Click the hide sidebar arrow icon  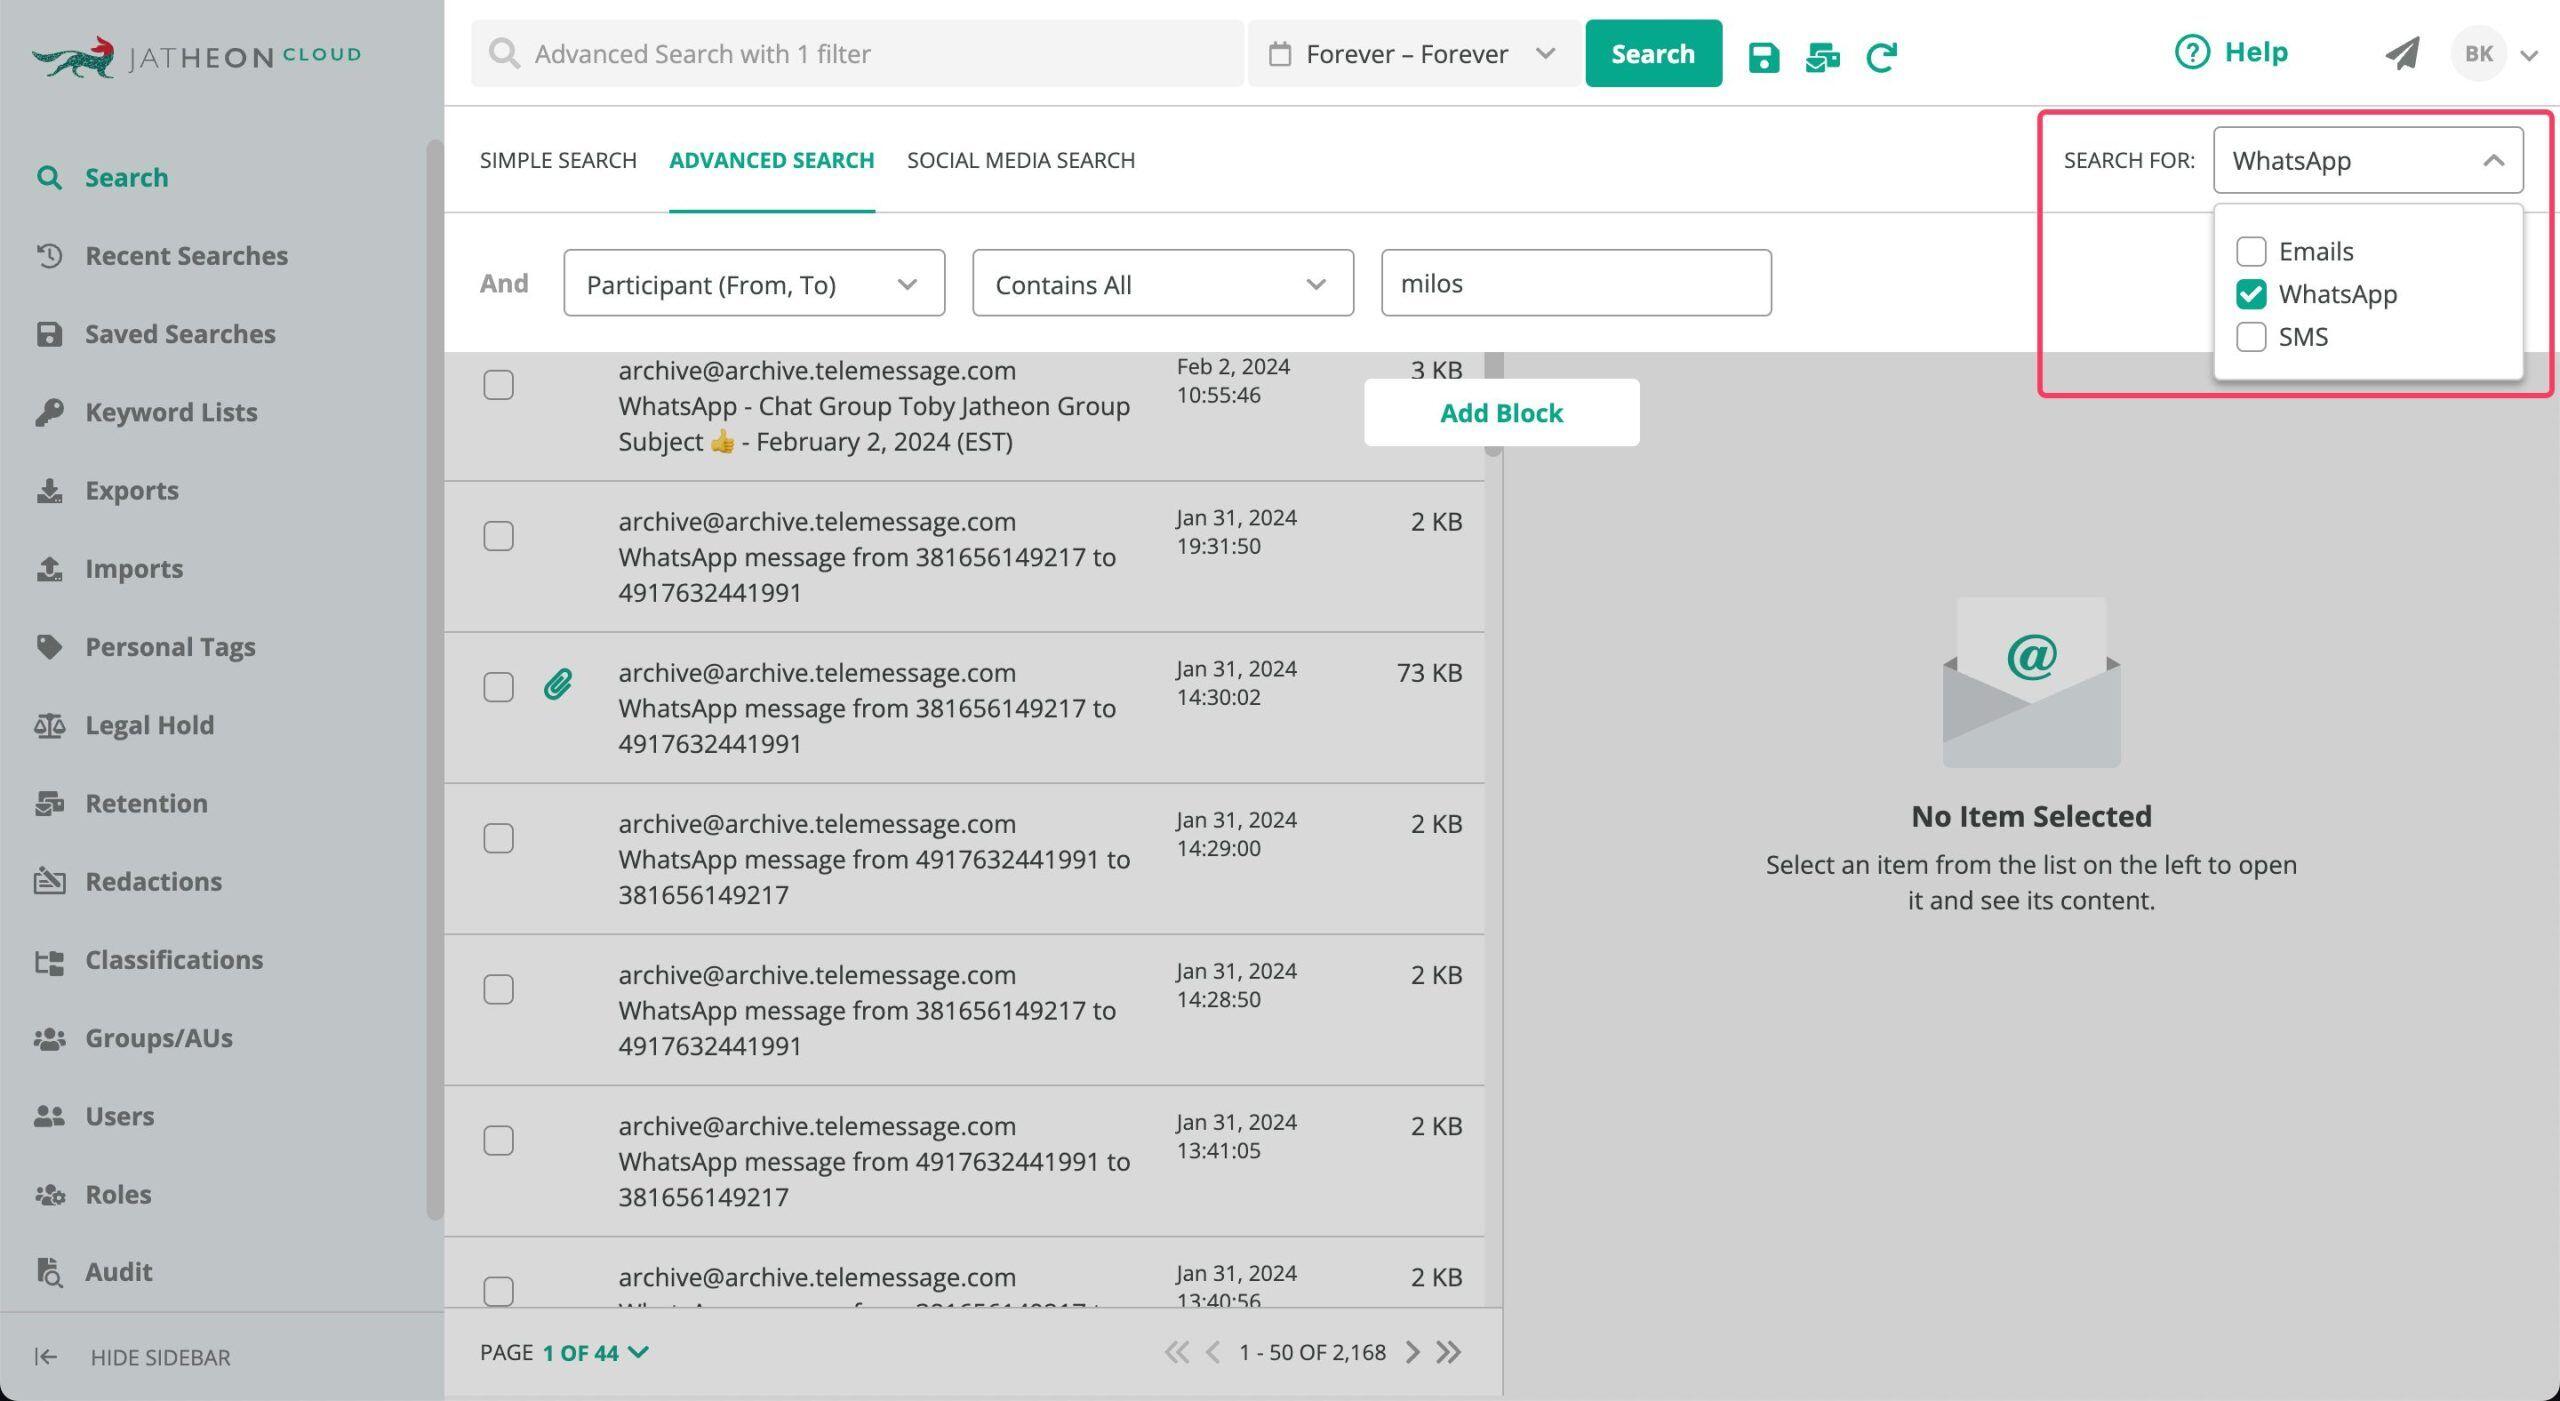coord(46,1357)
